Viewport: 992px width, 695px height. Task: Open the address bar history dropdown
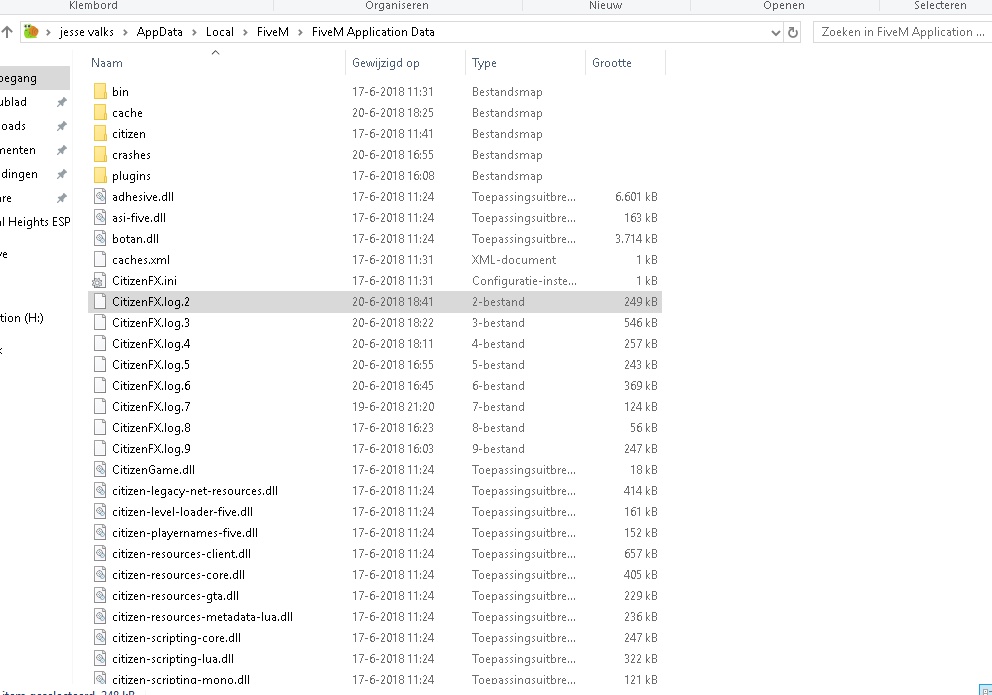coord(776,31)
